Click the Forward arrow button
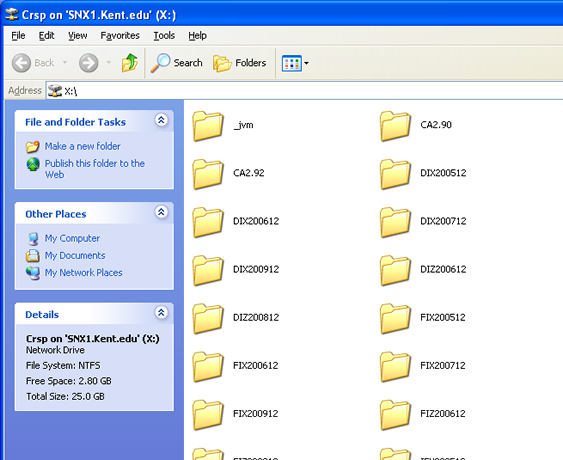This screenshot has width=563, height=460. pyautogui.click(x=88, y=63)
